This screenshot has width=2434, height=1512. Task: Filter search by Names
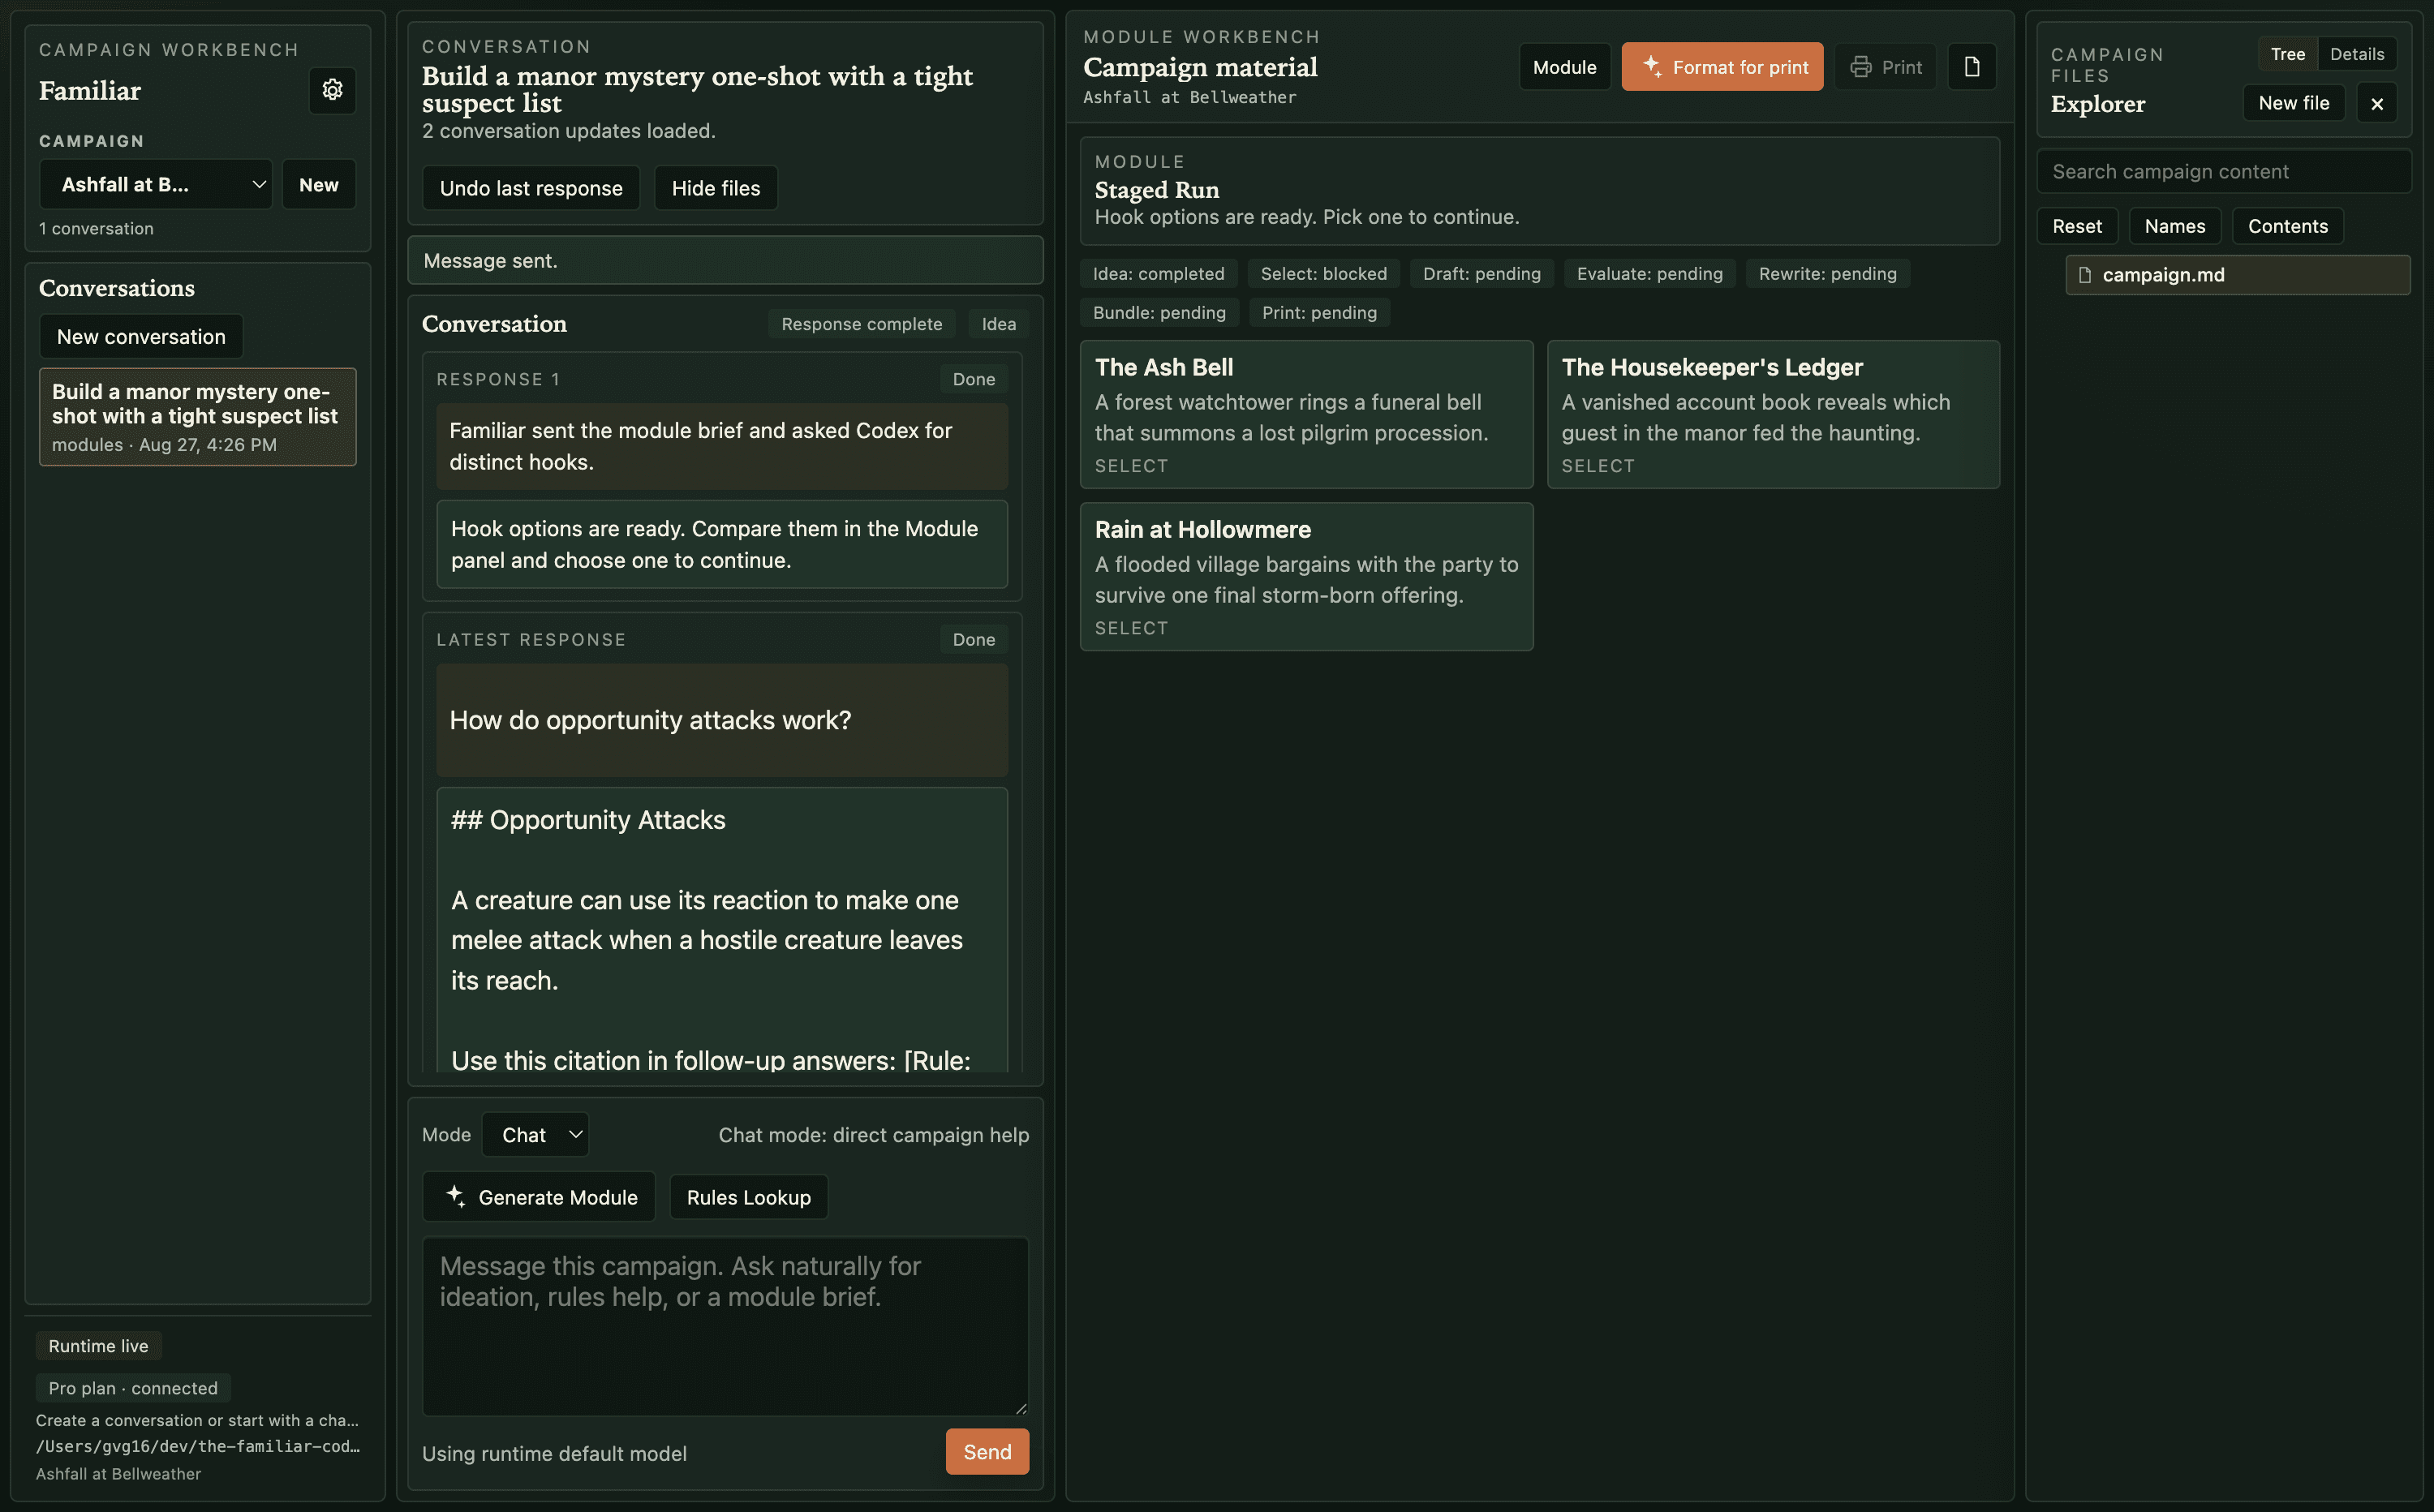(2174, 226)
